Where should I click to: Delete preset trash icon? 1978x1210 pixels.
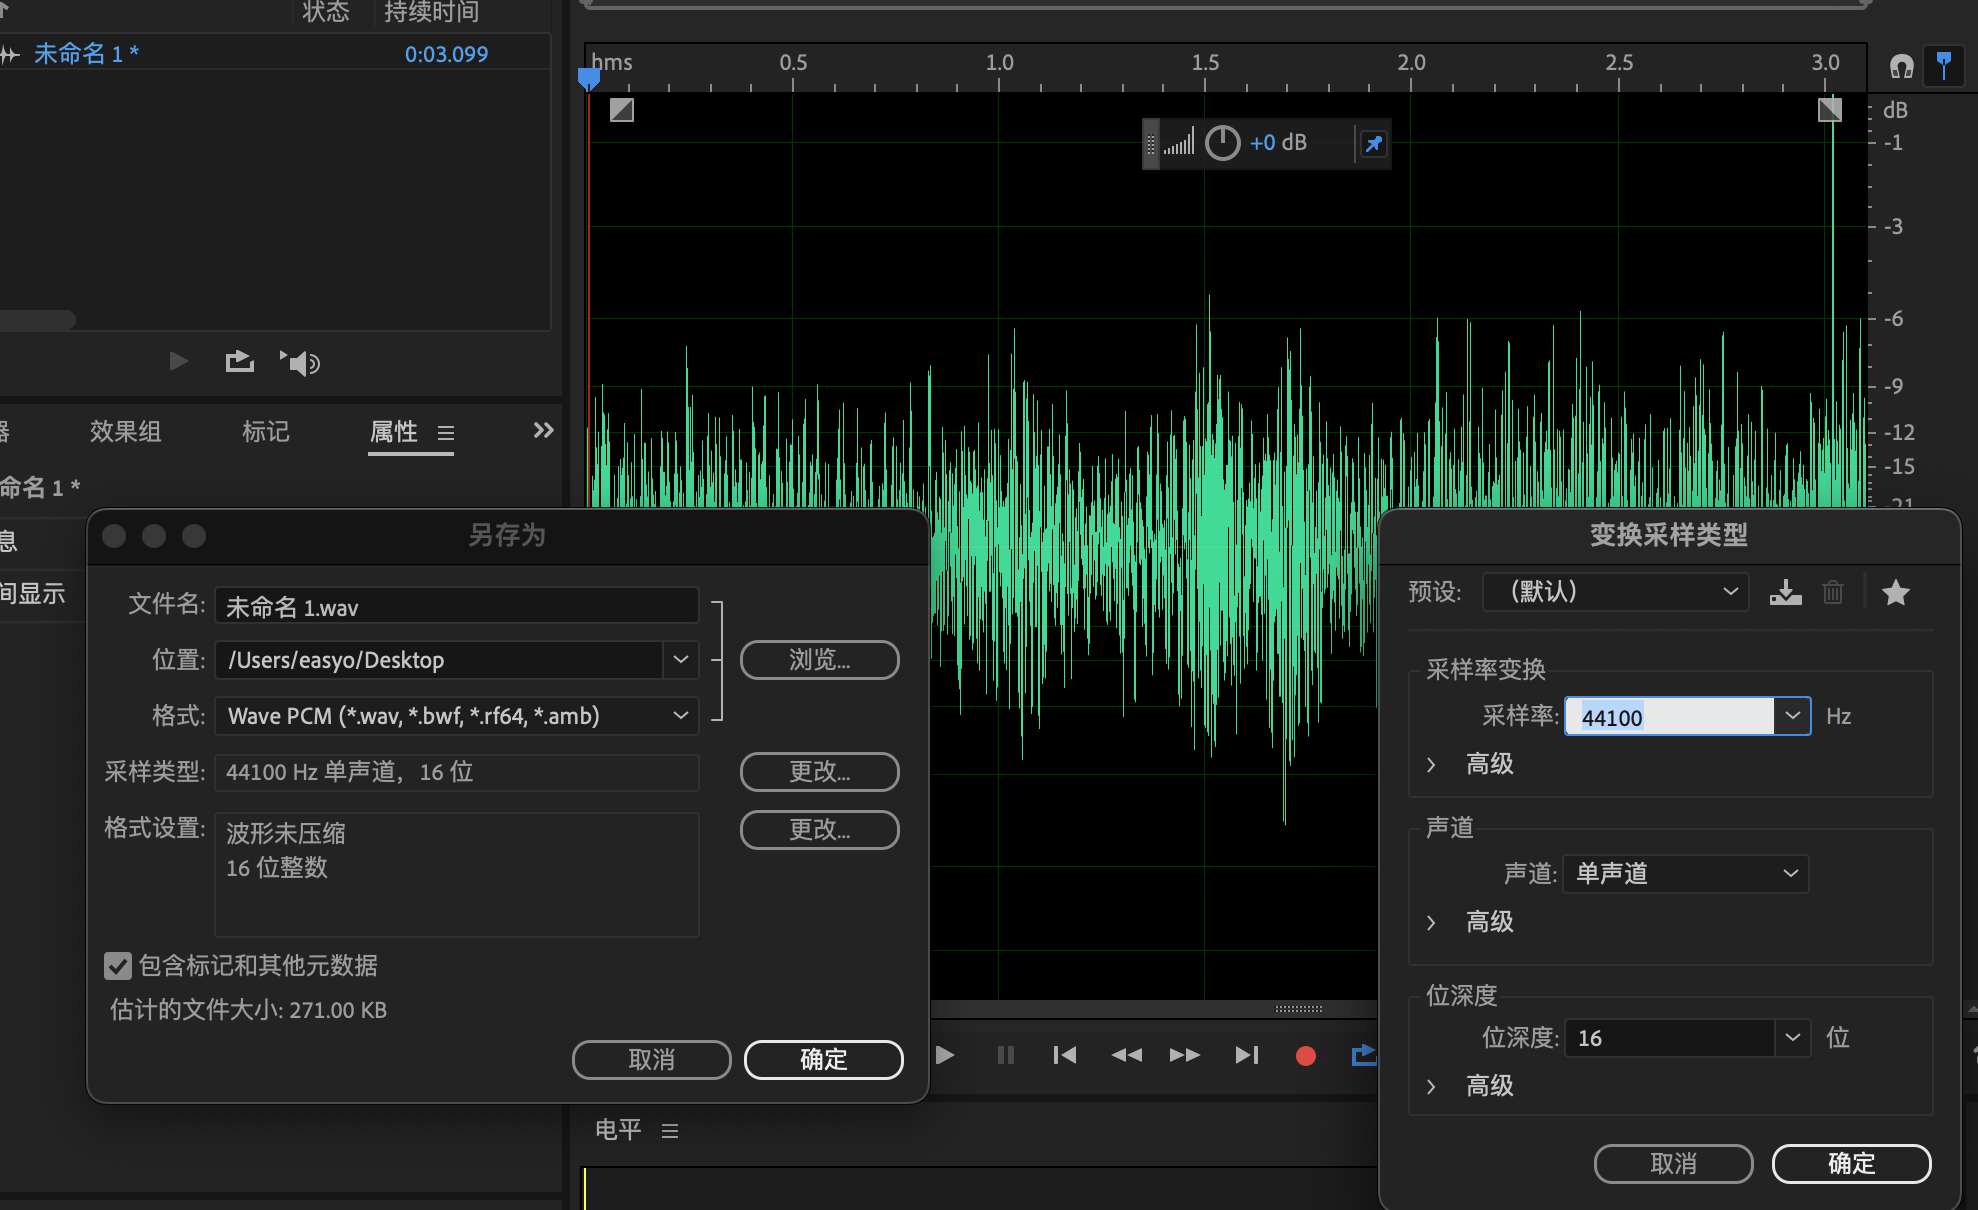[x=1833, y=593]
